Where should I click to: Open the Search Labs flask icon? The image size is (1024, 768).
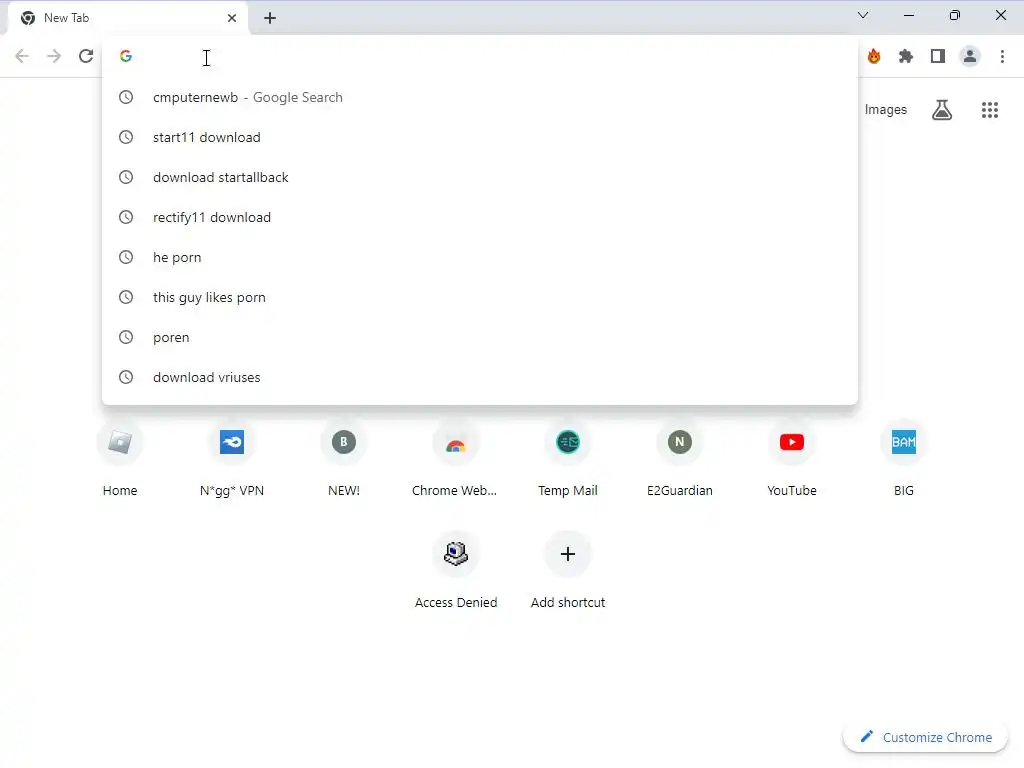(942, 110)
